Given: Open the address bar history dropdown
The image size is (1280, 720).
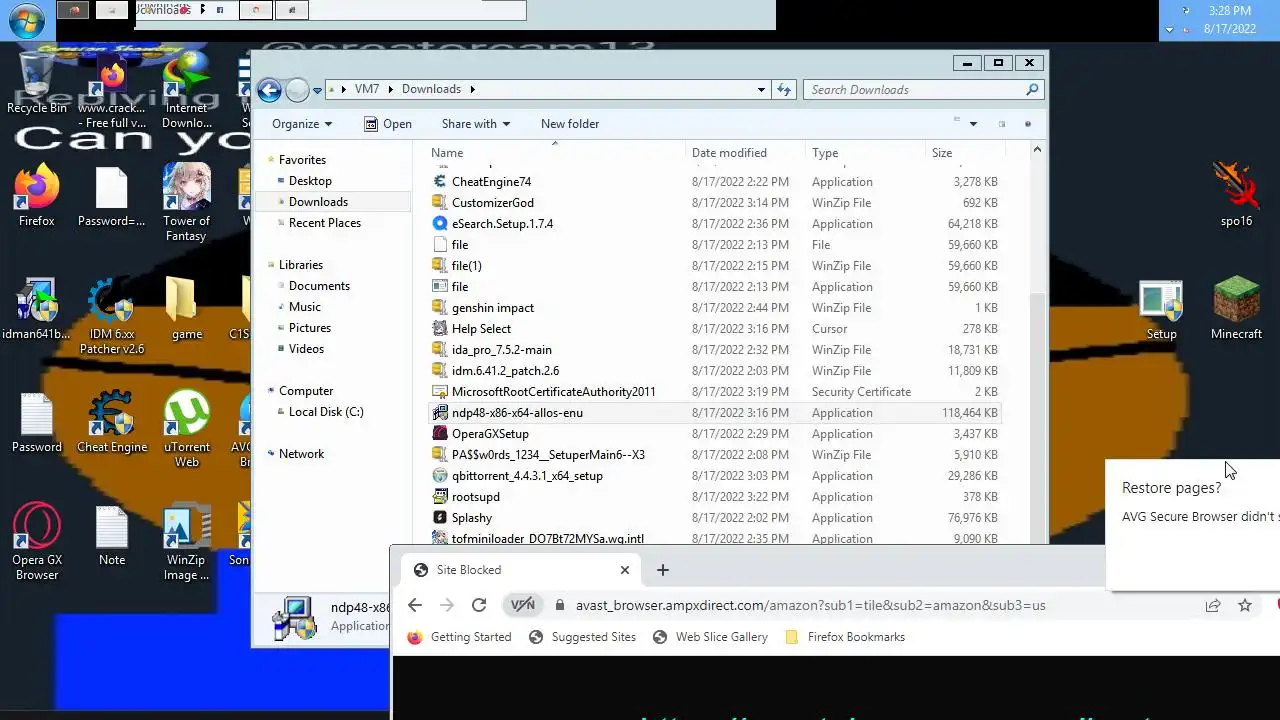Looking at the screenshot, I should (x=761, y=90).
